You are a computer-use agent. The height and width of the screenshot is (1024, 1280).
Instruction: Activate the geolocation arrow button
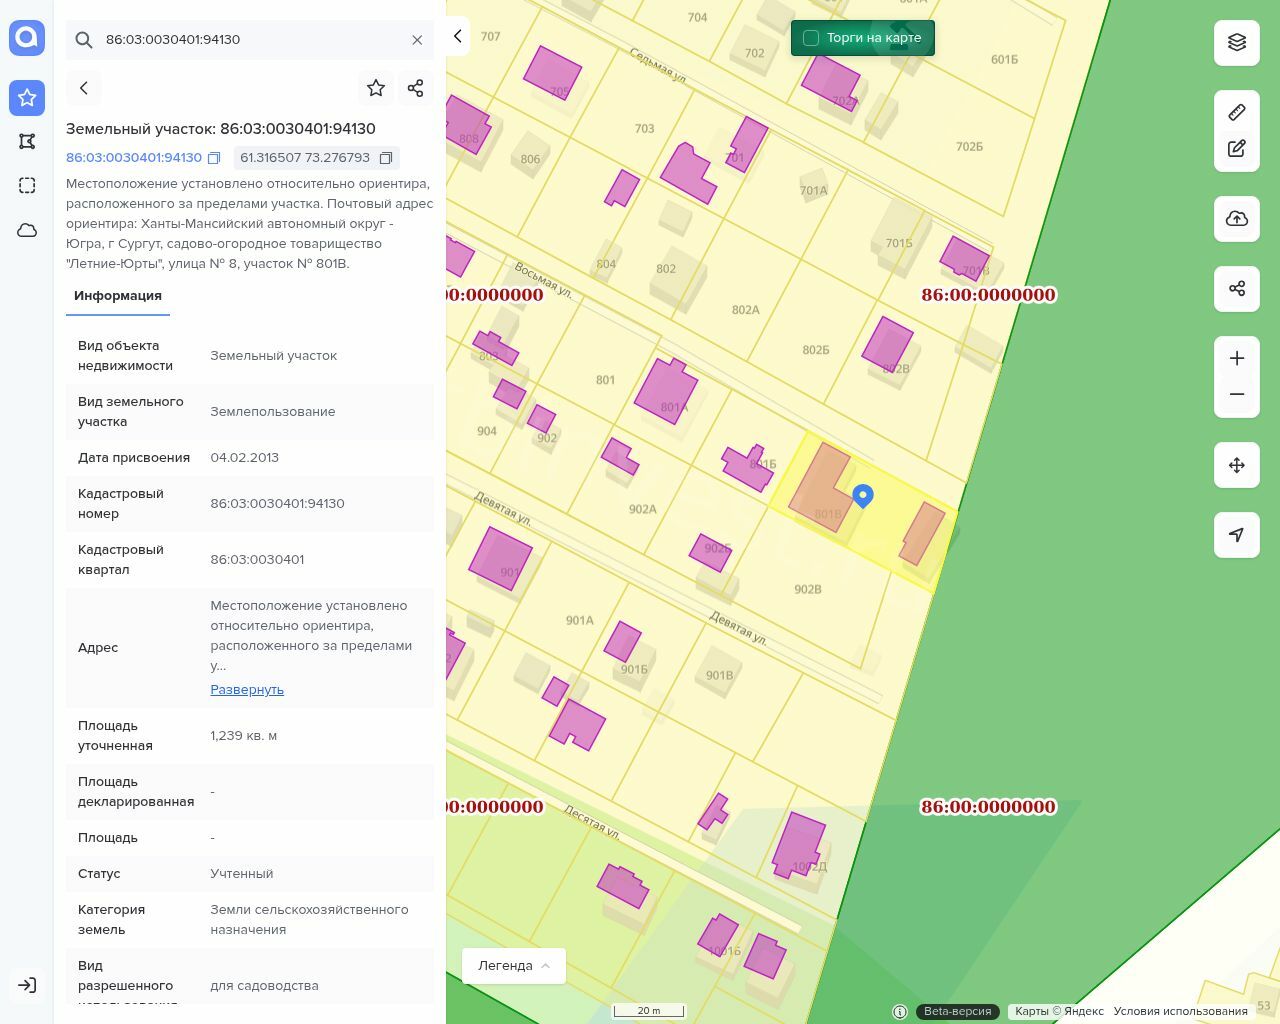coord(1237,535)
